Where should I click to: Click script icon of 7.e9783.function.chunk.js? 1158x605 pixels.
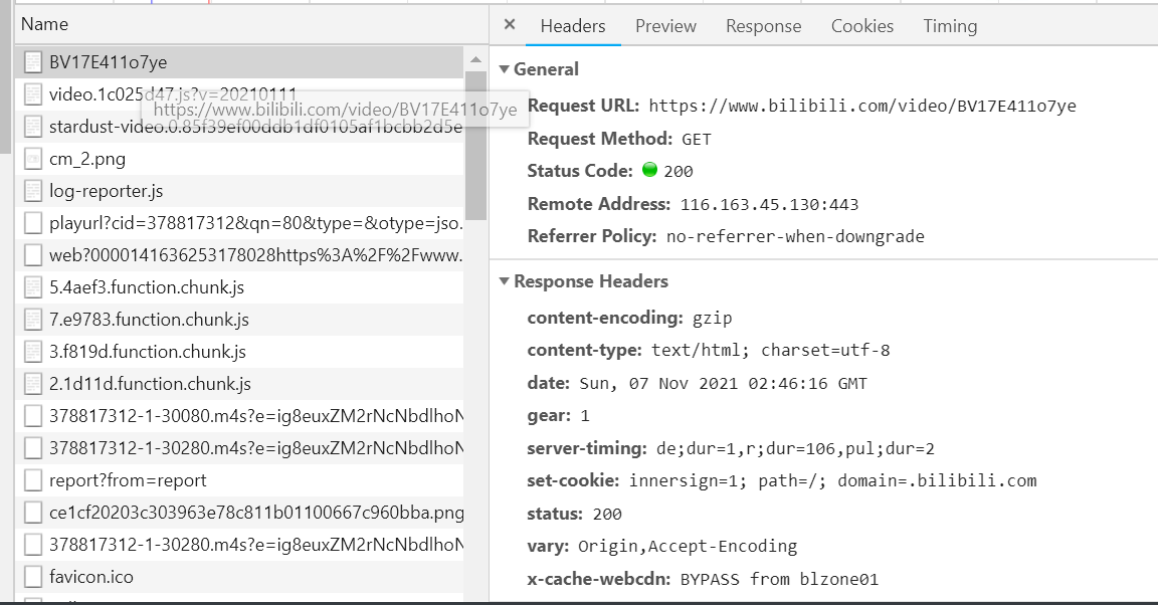pyautogui.click(x=32, y=319)
